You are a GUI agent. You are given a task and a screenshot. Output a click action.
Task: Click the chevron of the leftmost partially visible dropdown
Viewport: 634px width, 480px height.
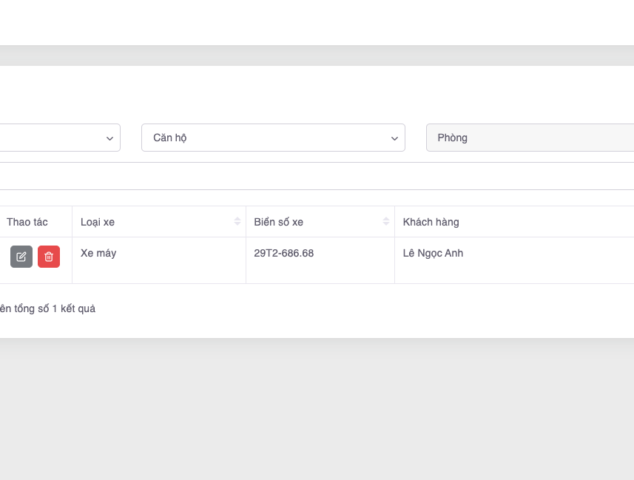[110, 138]
